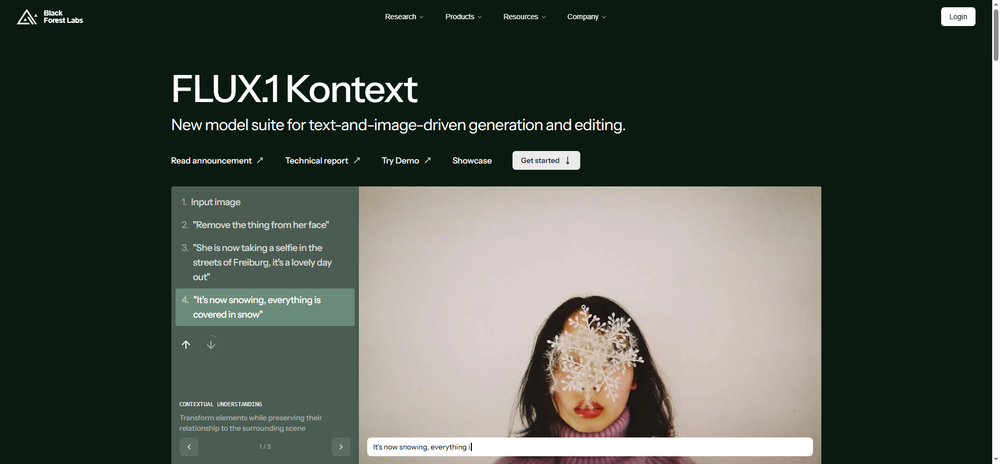1000x464 pixels.
Task: Expand the Research dropdown menu
Action: click(404, 17)
